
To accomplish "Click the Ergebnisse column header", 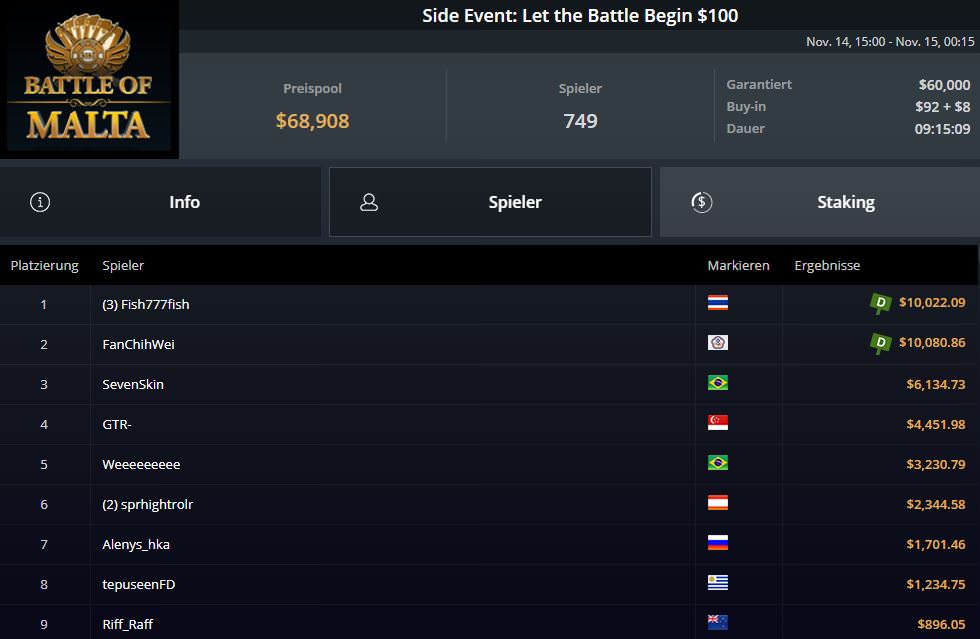I will pyautogui.click(x=827, y=265).
